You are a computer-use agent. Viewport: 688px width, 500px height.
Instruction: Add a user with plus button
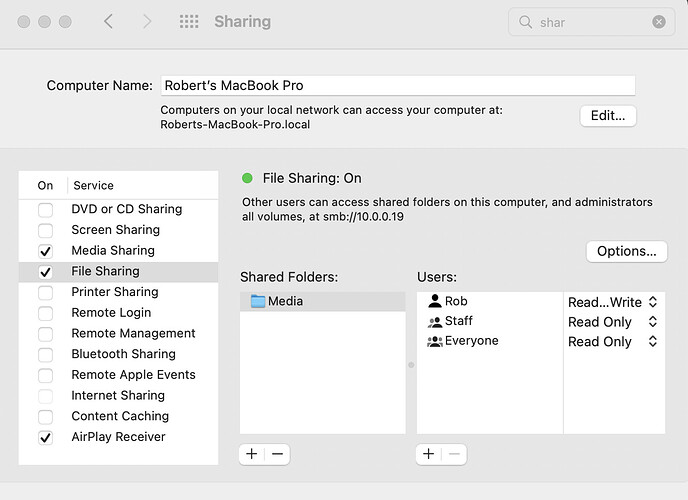click(x=429, y=454)
